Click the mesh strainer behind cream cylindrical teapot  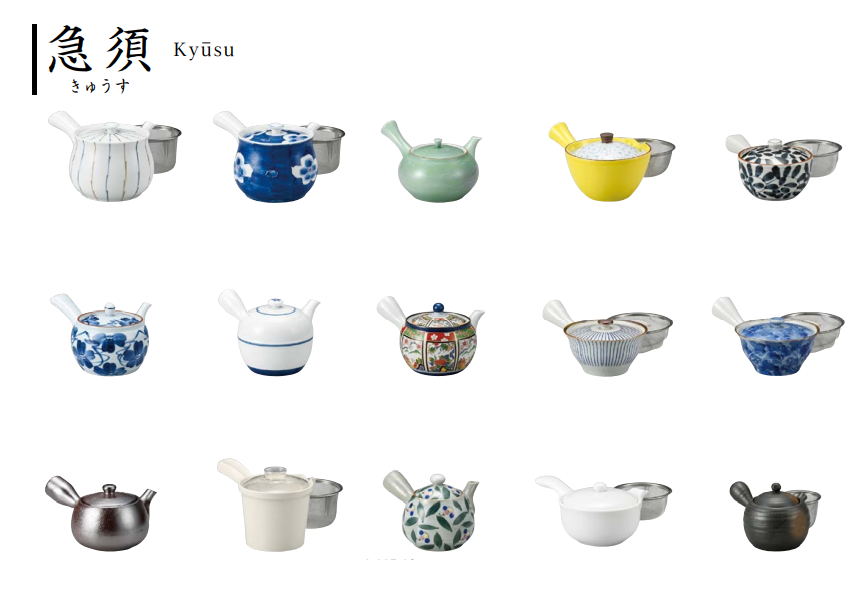click(324, 504)
